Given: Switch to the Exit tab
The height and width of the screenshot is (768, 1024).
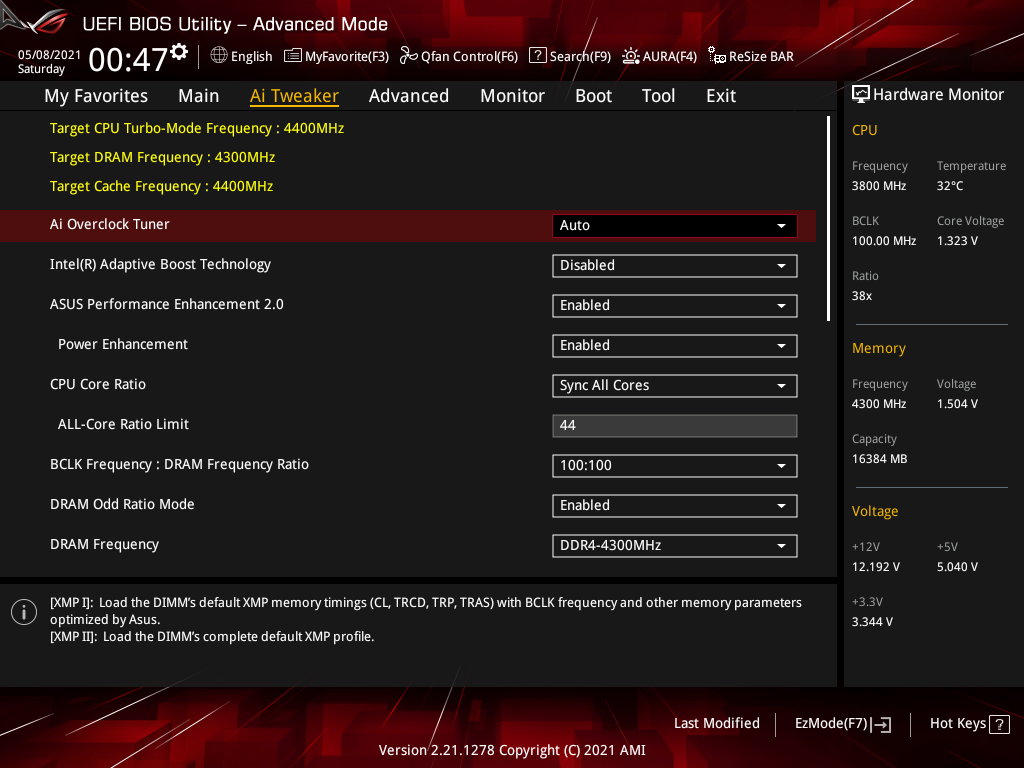Looking at the screenshot, I should tap(721, 96).
